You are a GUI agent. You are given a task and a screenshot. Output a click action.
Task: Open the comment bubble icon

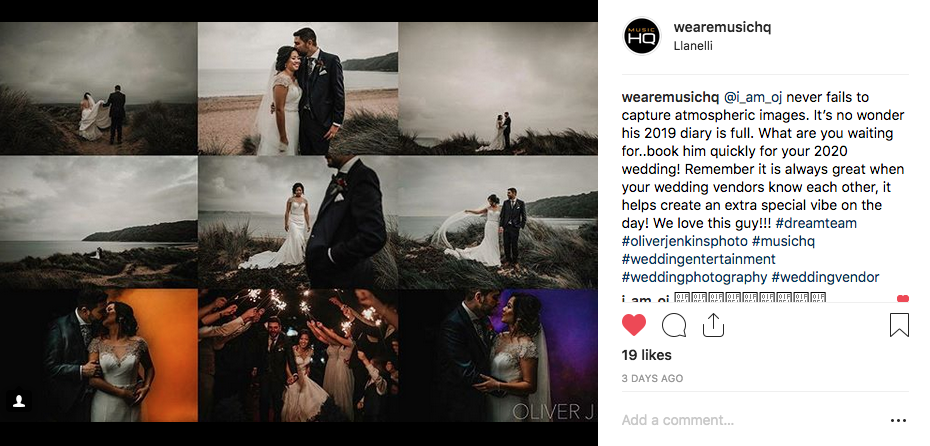(674, 325)
